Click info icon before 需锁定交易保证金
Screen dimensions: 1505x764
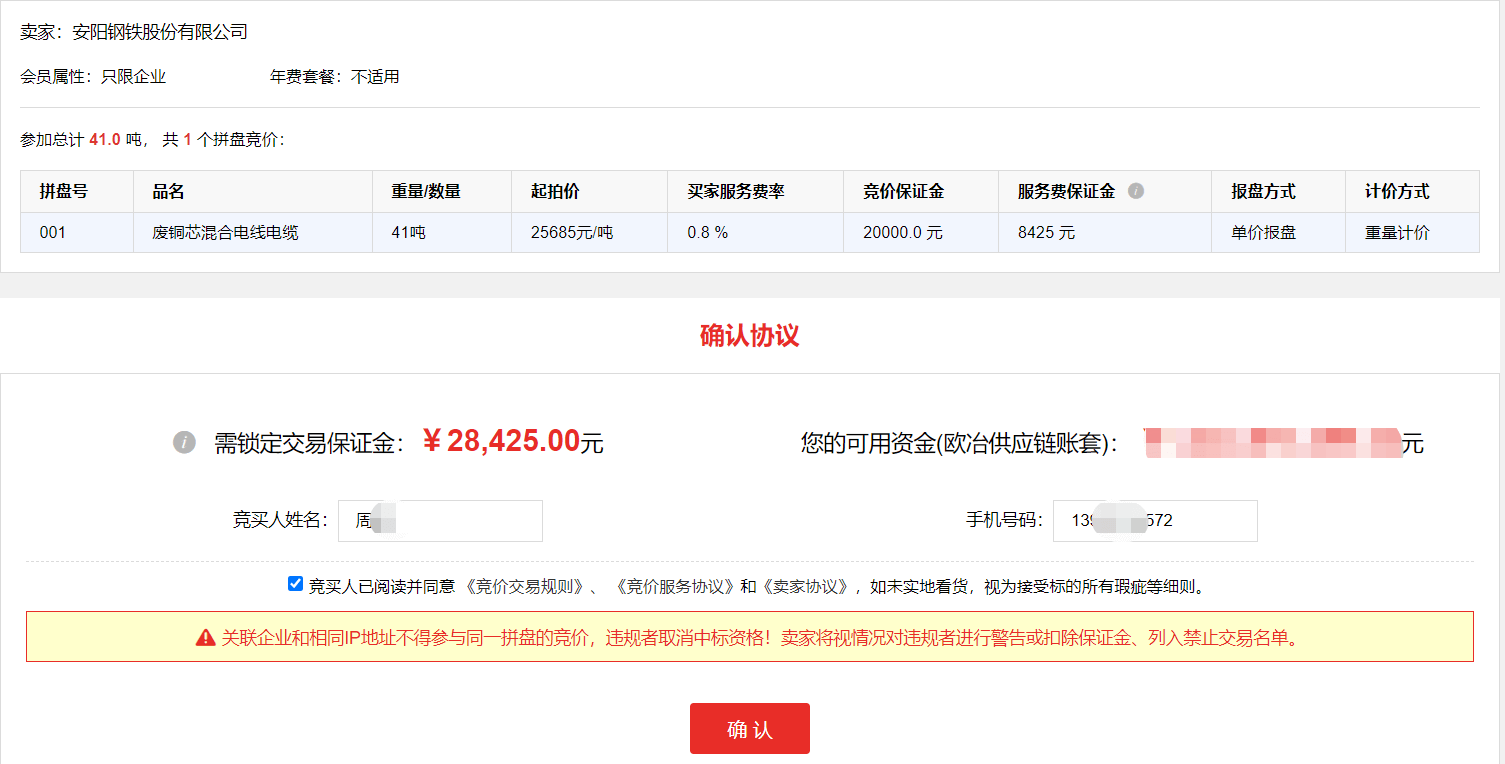click(184, 442)
